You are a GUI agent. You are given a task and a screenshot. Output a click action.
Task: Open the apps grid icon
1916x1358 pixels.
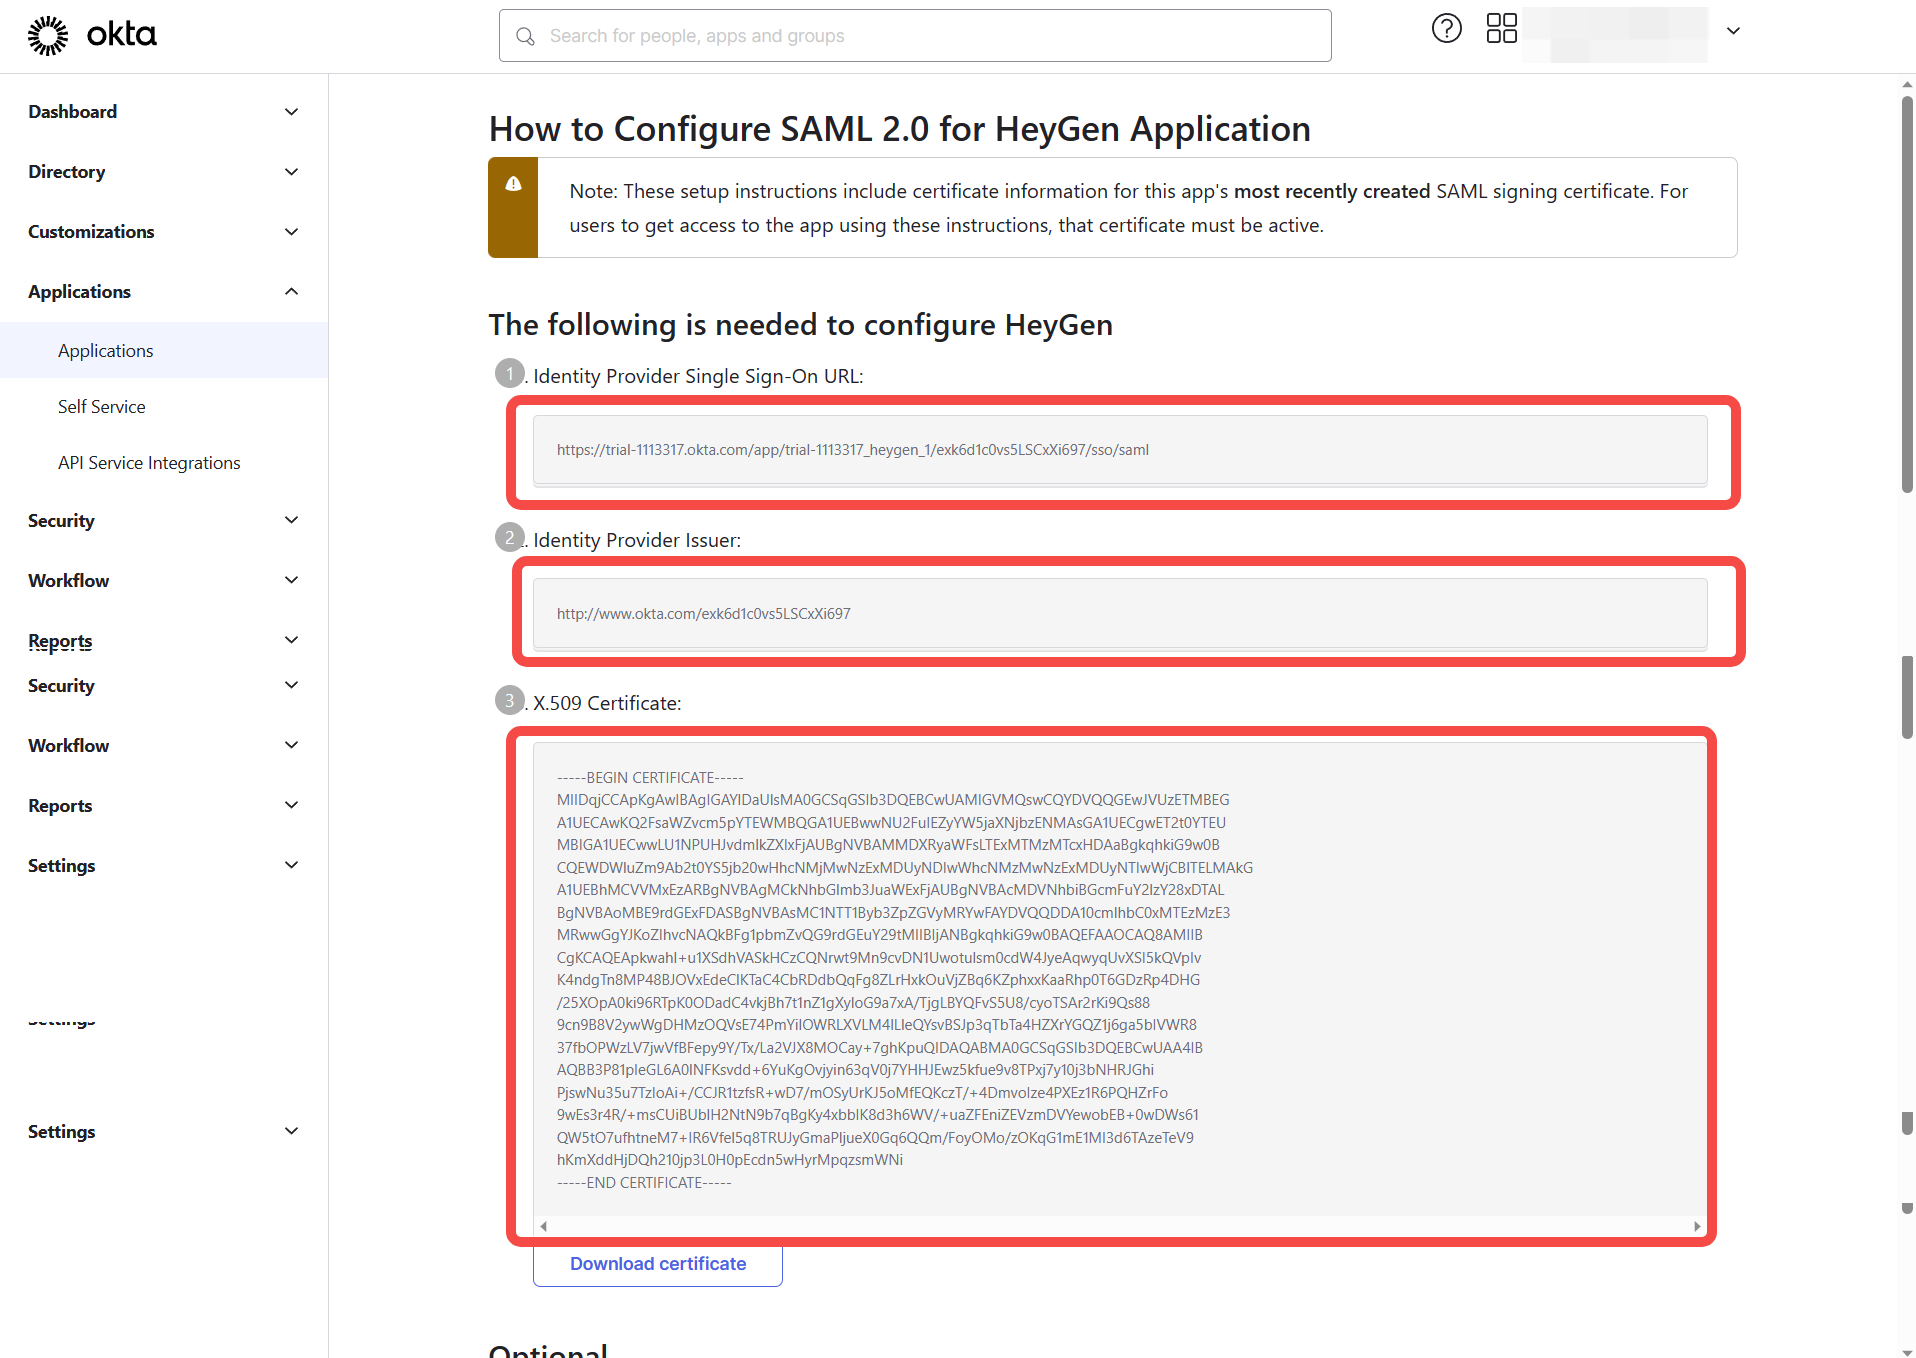(x=1501, y=28)
